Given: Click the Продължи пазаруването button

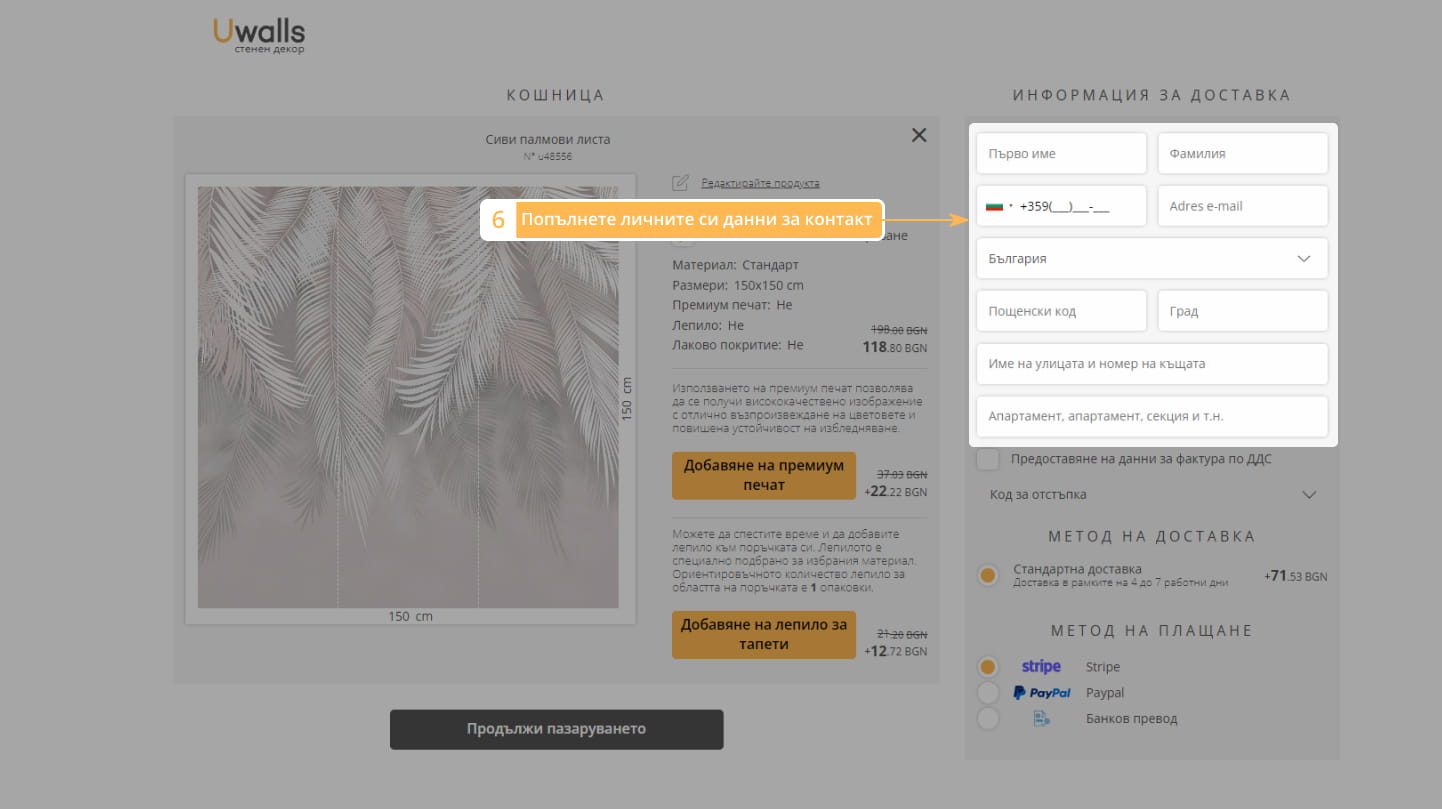Looking at the screenshot, I should [x=556, y=729].
